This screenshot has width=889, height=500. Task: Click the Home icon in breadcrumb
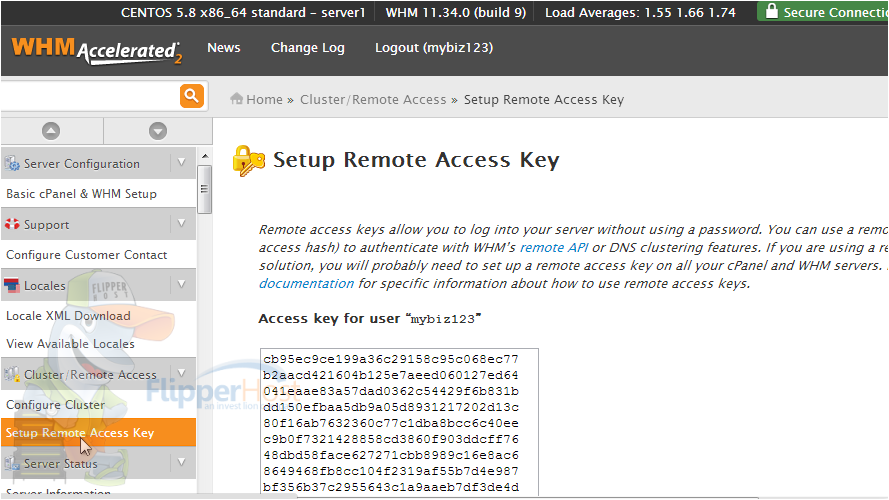click(236, 99)
